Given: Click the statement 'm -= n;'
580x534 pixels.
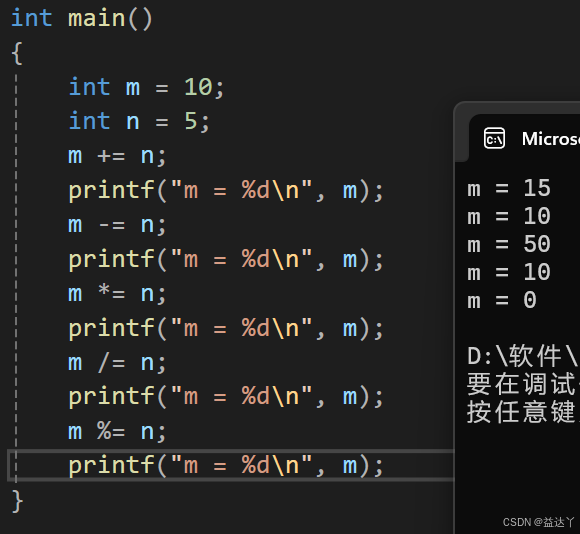Looking at the screenshot, I should 117,225.
